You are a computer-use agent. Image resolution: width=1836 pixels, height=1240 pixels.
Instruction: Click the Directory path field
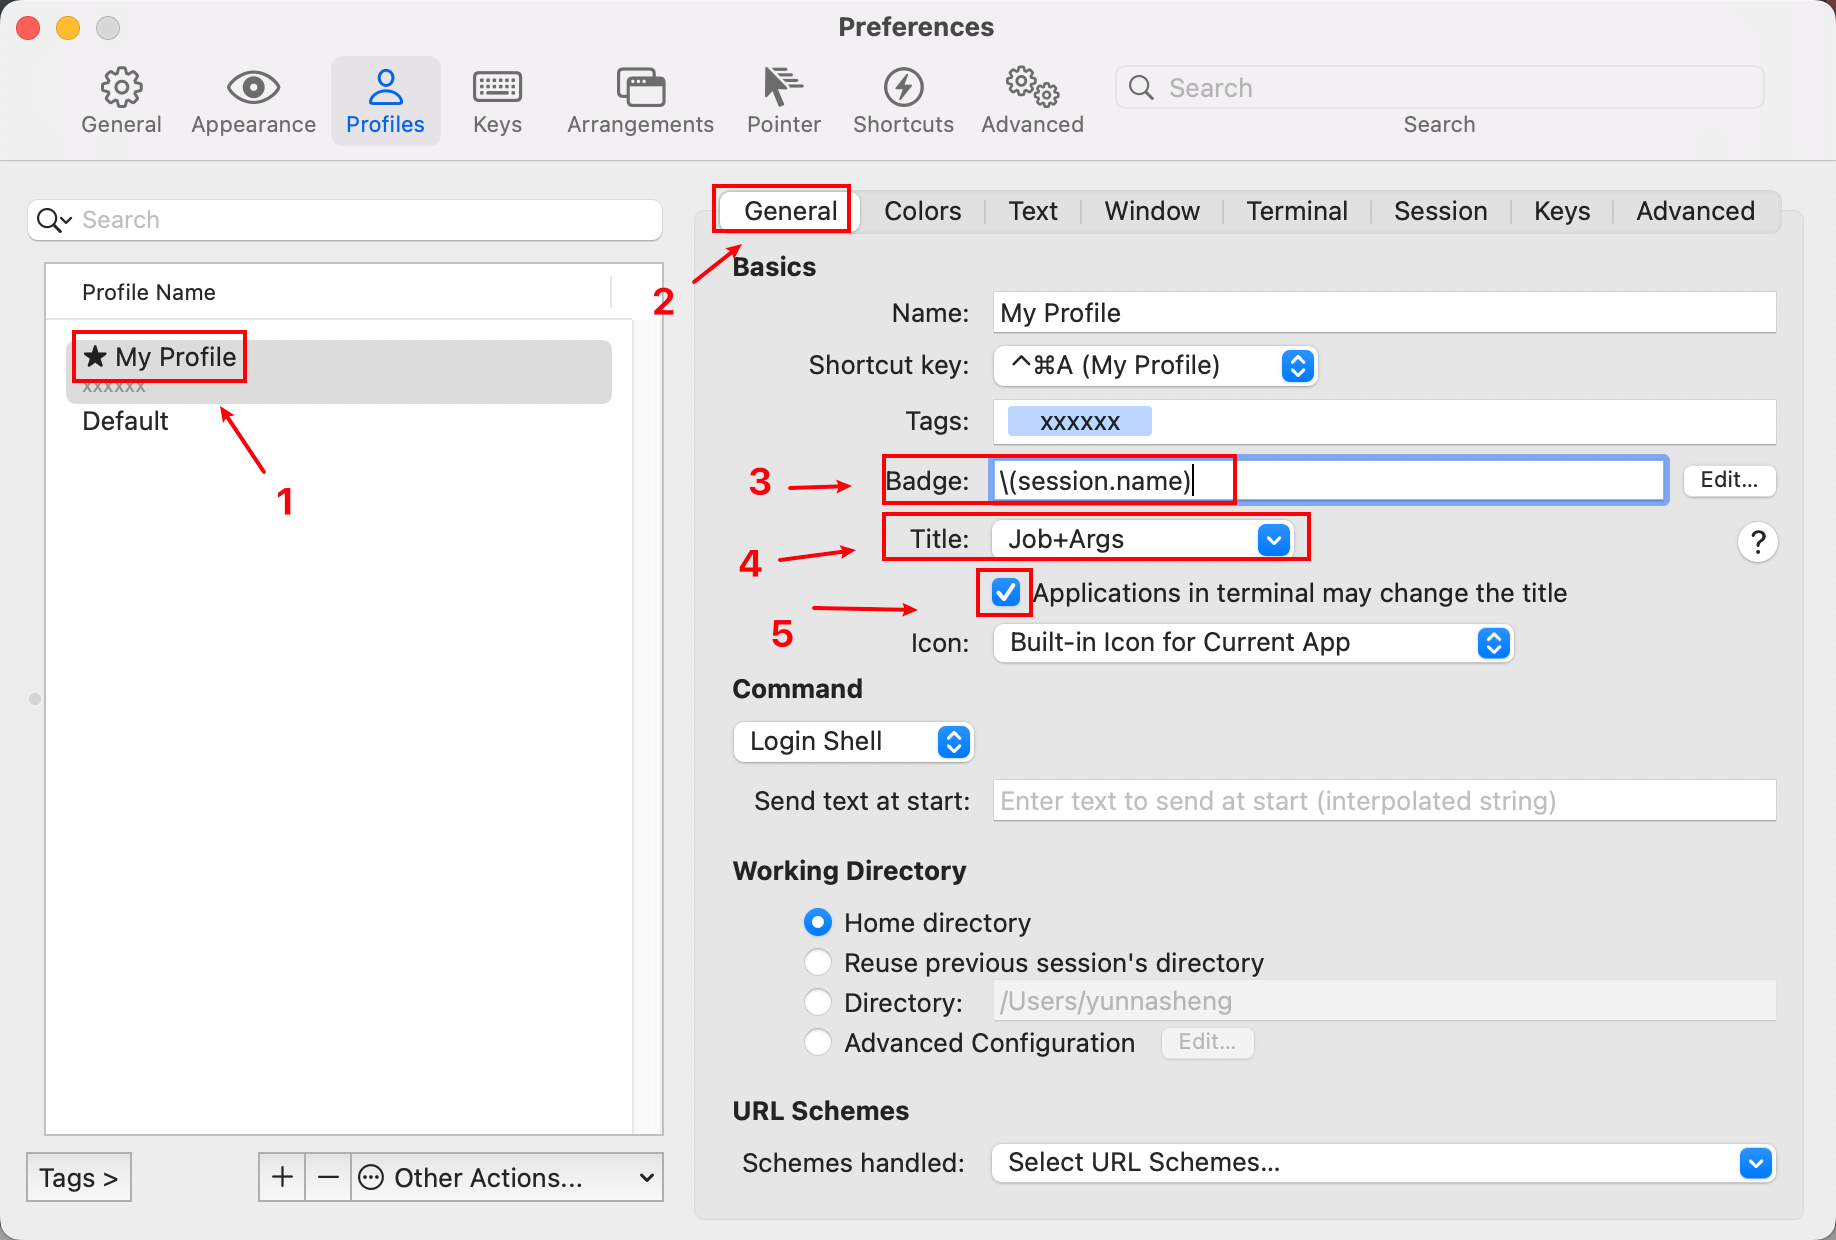coord(1384,1001)
